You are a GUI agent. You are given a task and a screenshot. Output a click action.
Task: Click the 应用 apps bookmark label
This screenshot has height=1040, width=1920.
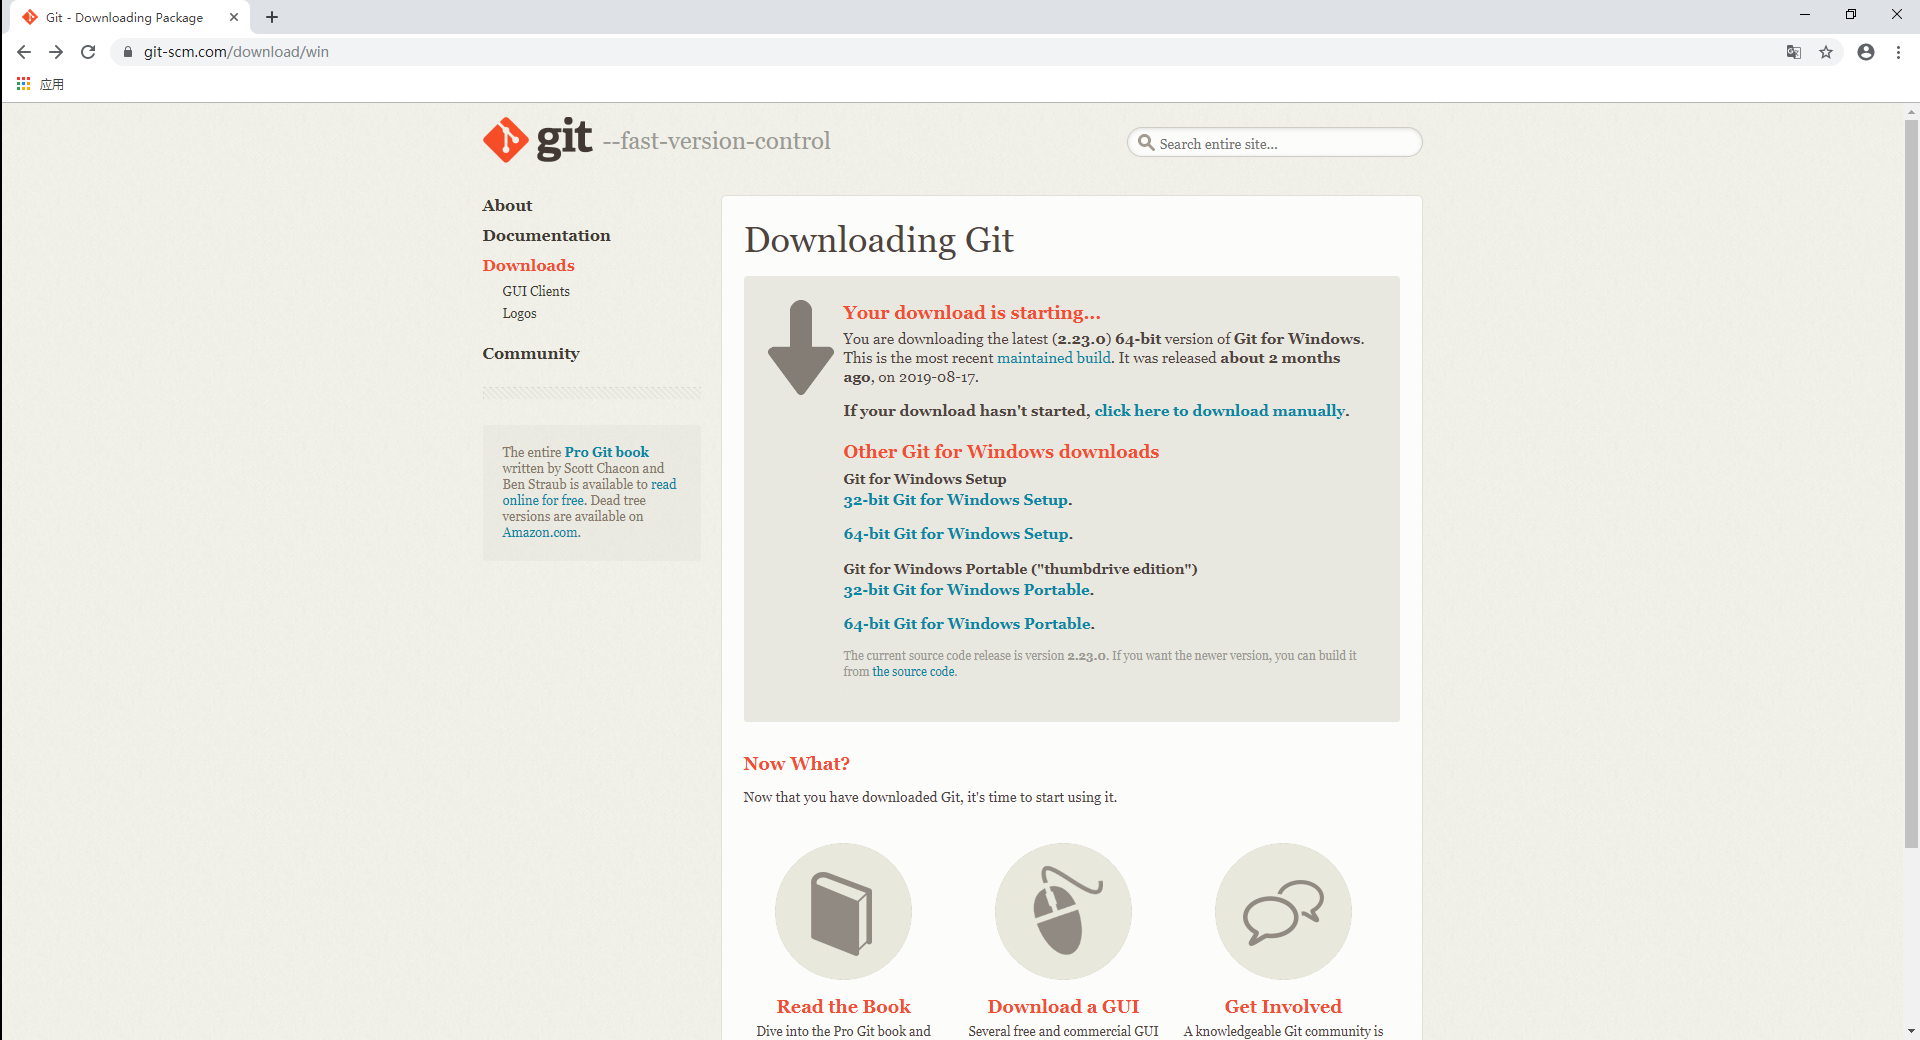tap(52, 84)
